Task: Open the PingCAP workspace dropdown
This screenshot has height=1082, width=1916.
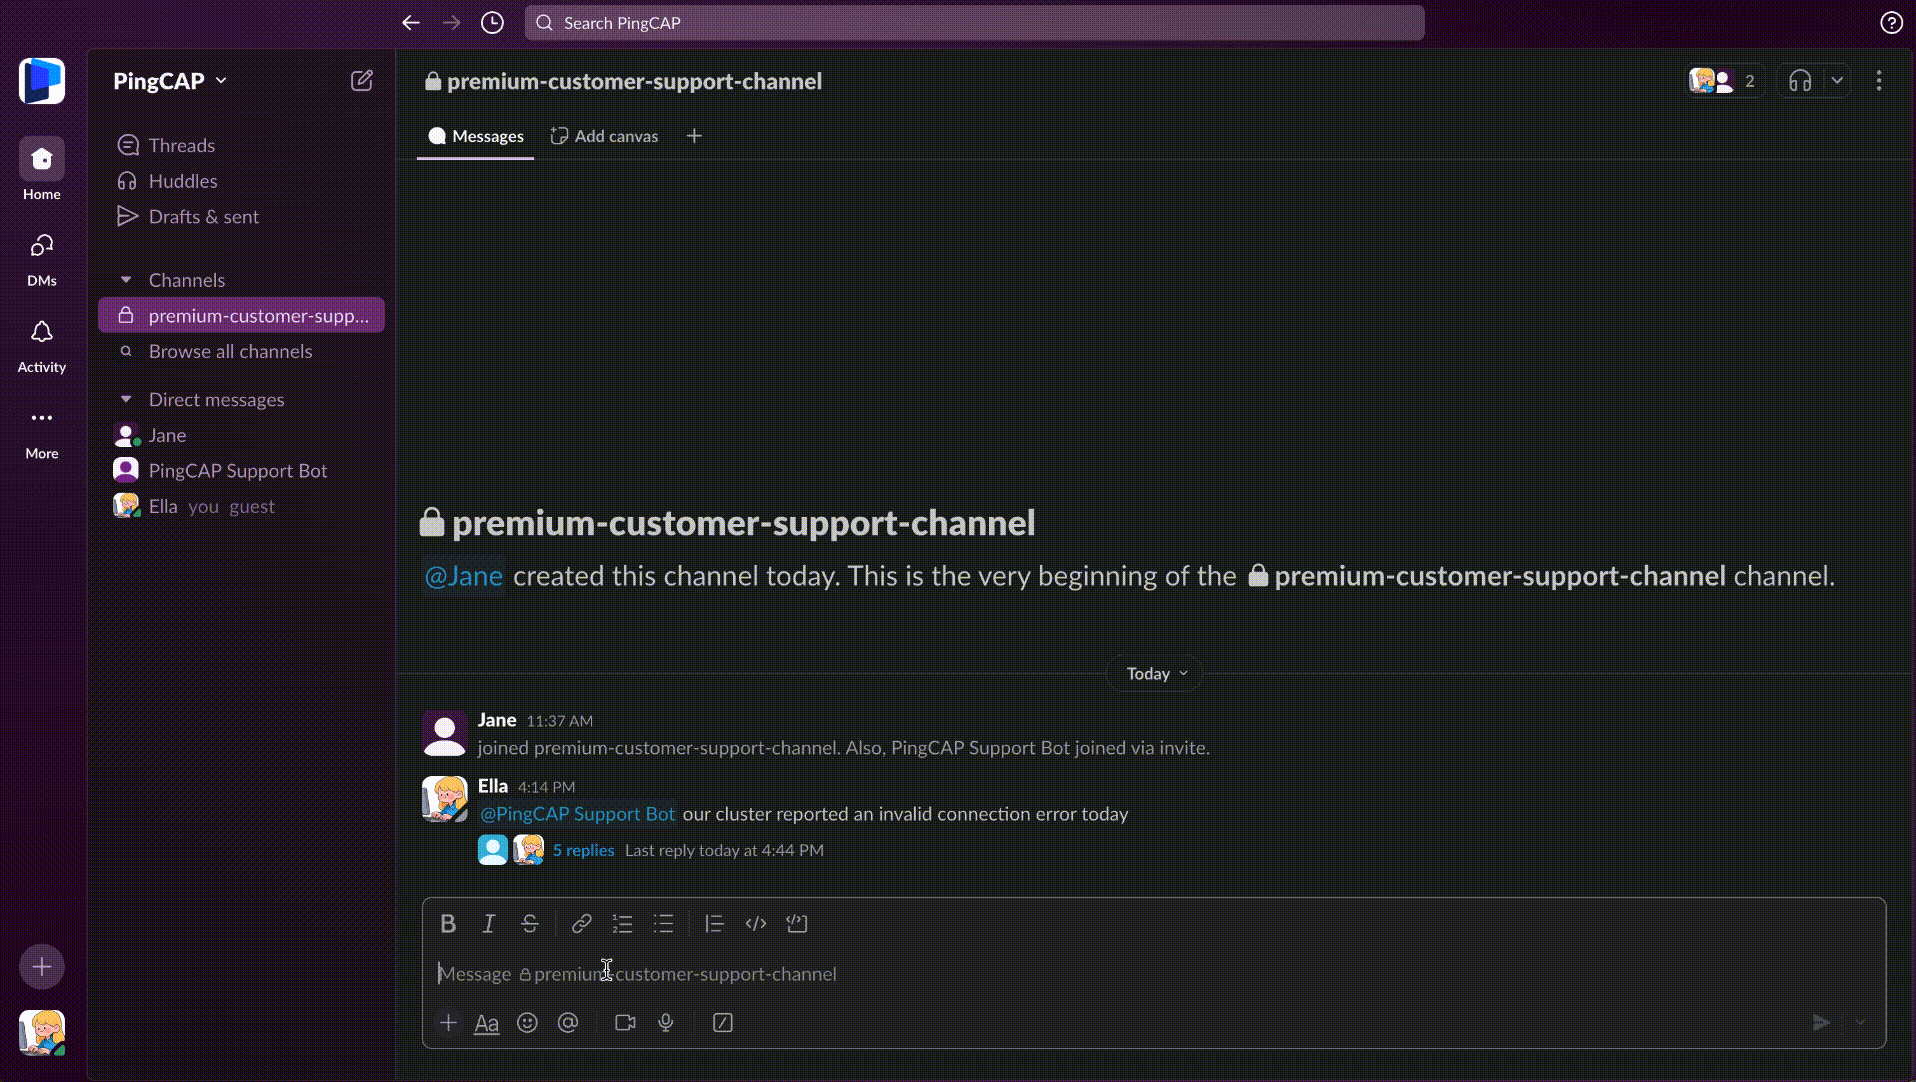Action: point(170,81)
